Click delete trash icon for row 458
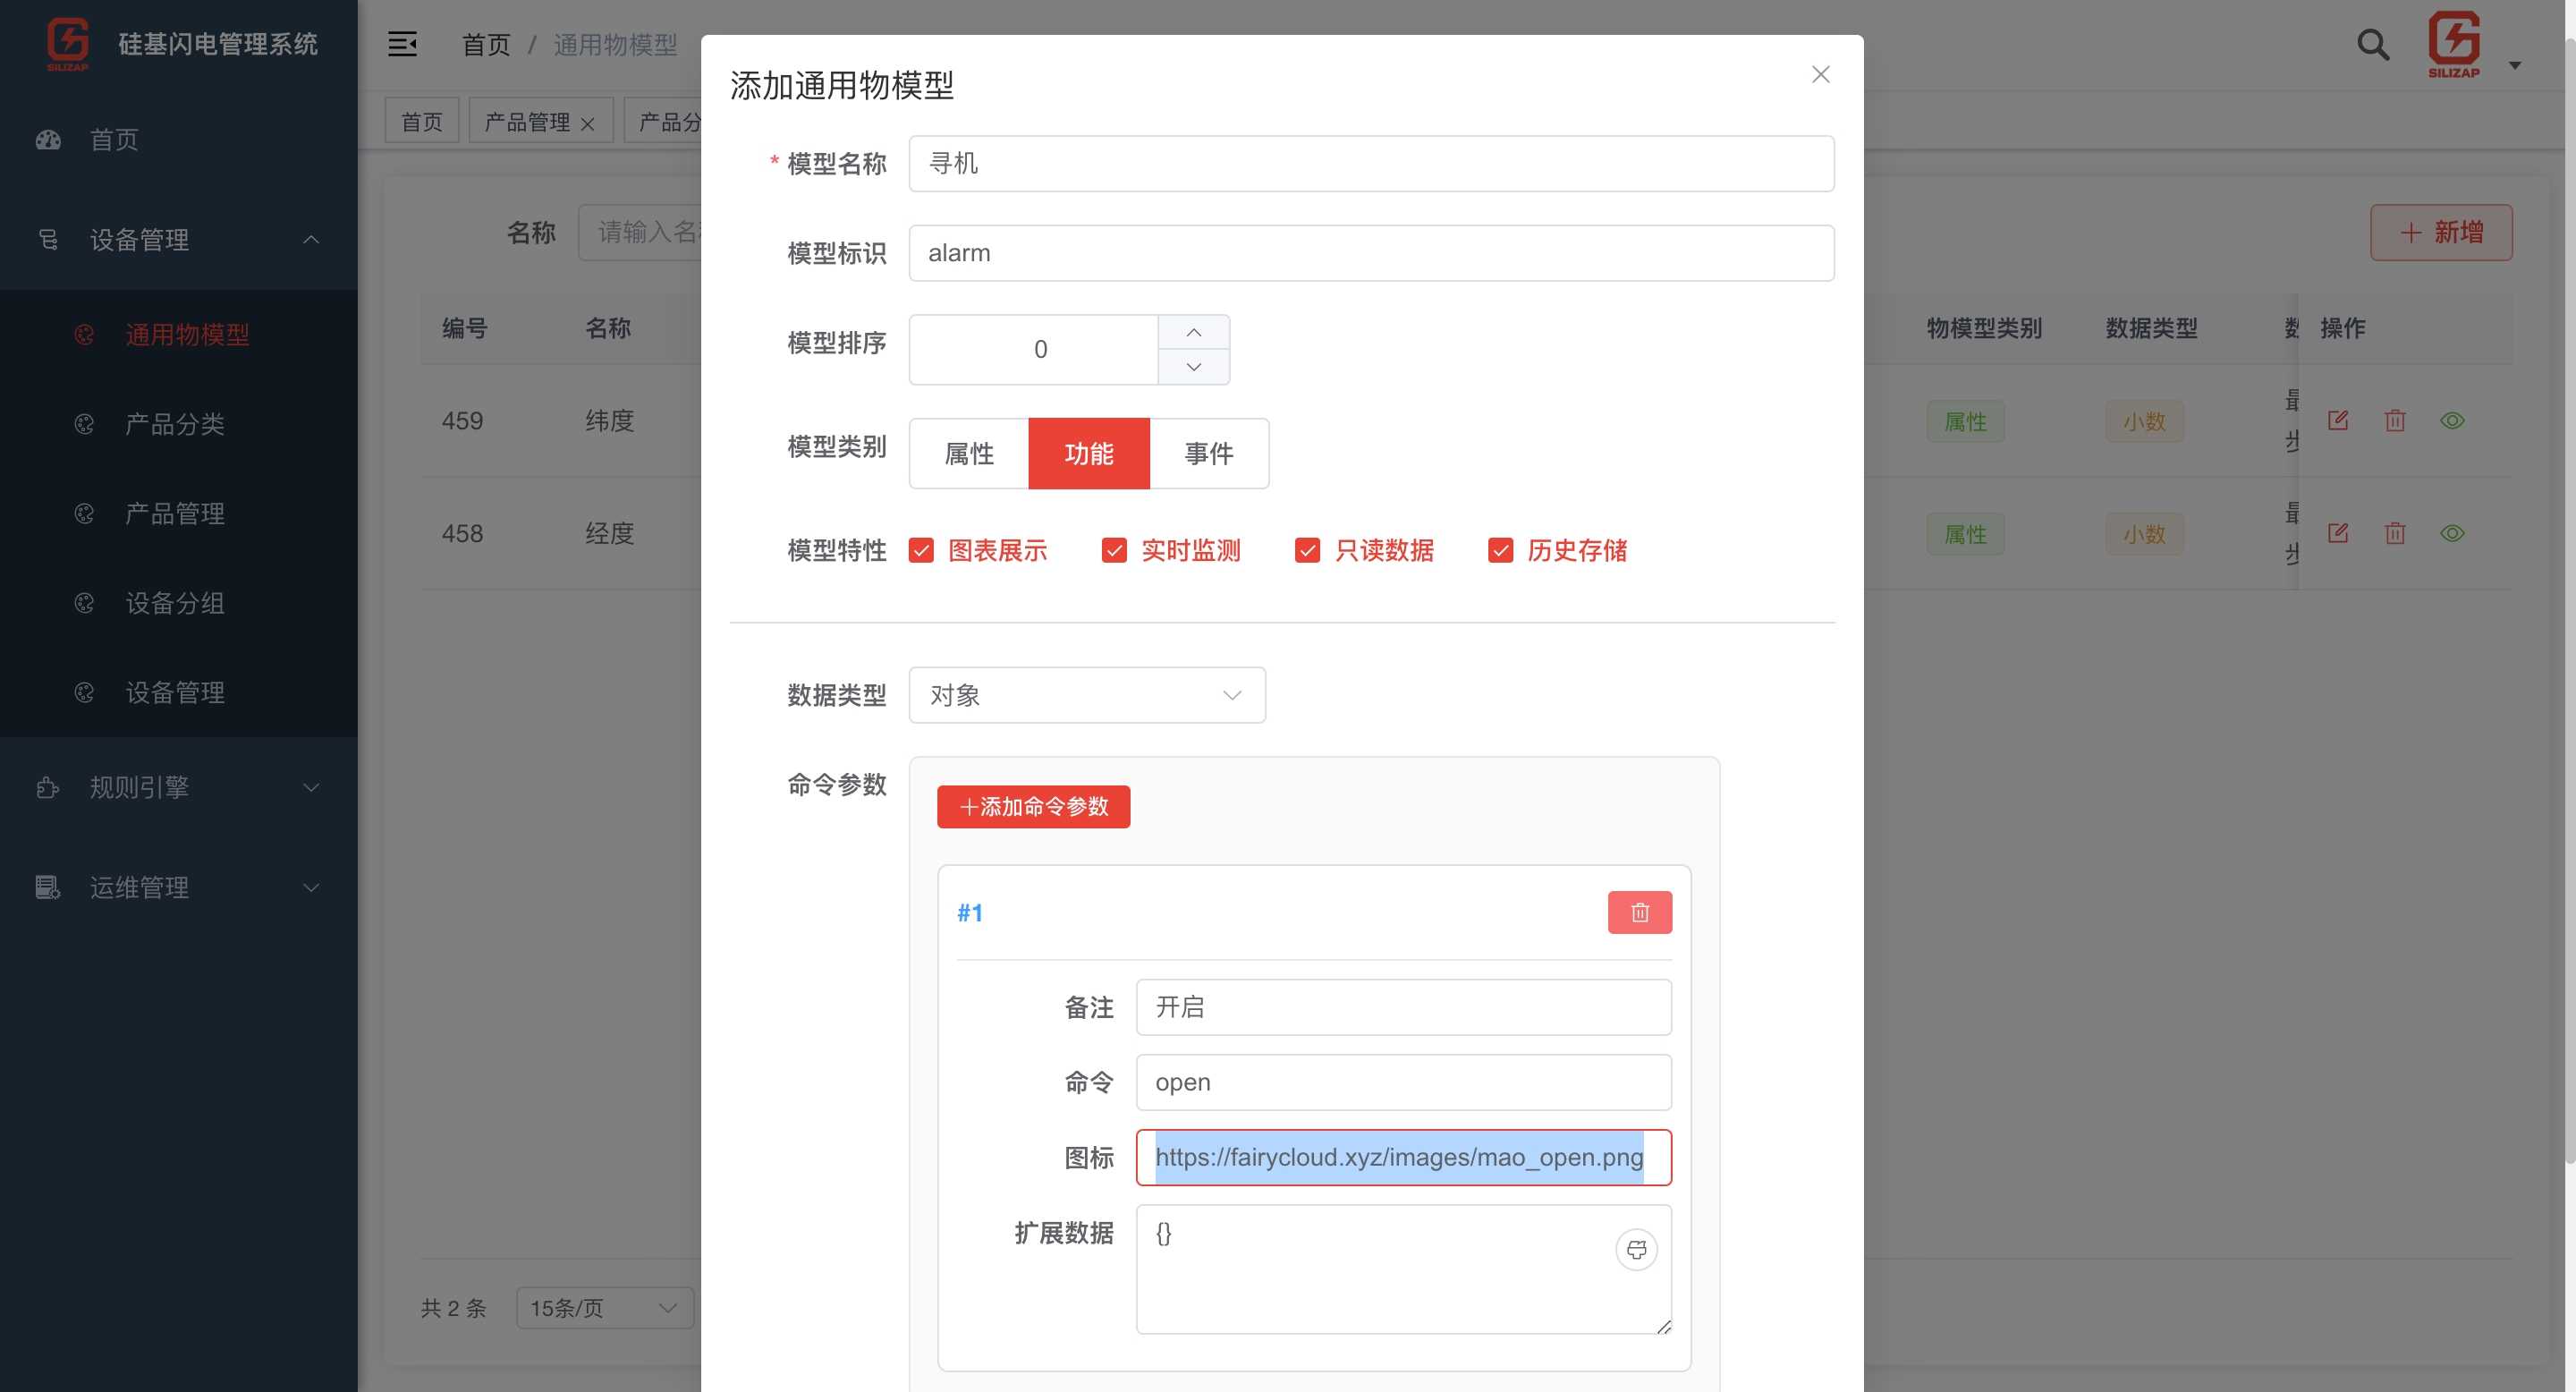 pos(2394,533)
